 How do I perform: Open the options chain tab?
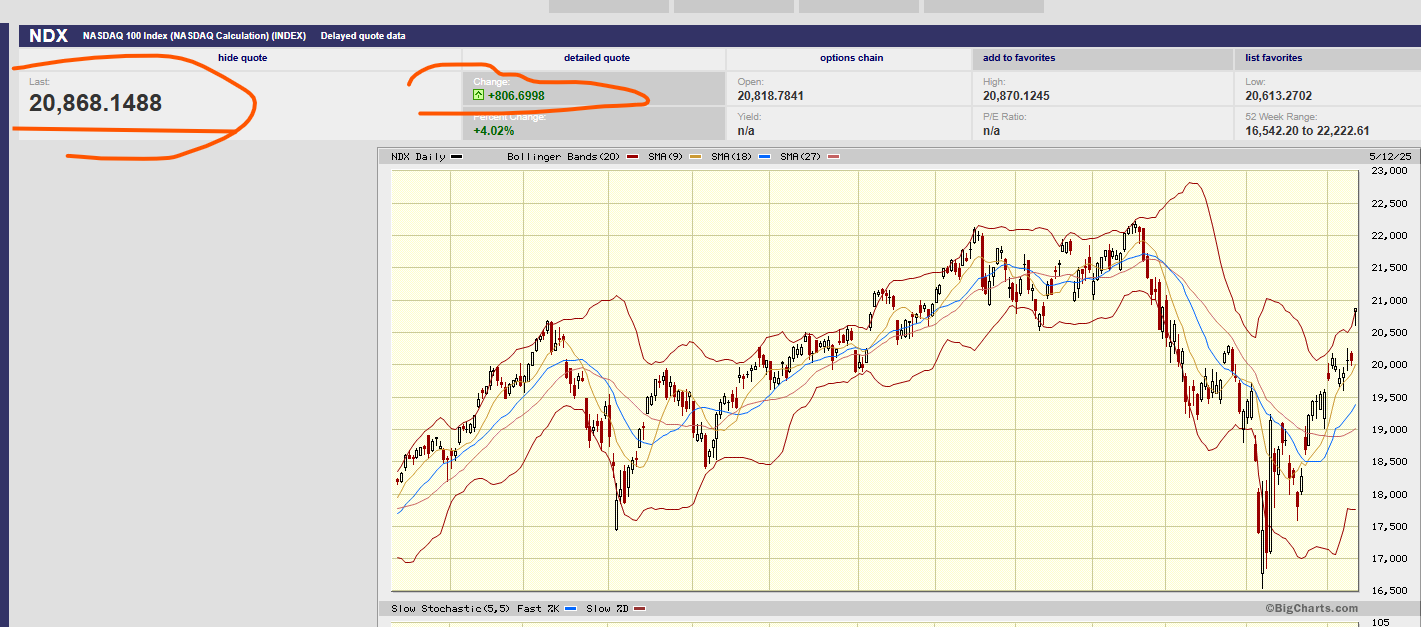pyautogui.click(x=851, y=58)
